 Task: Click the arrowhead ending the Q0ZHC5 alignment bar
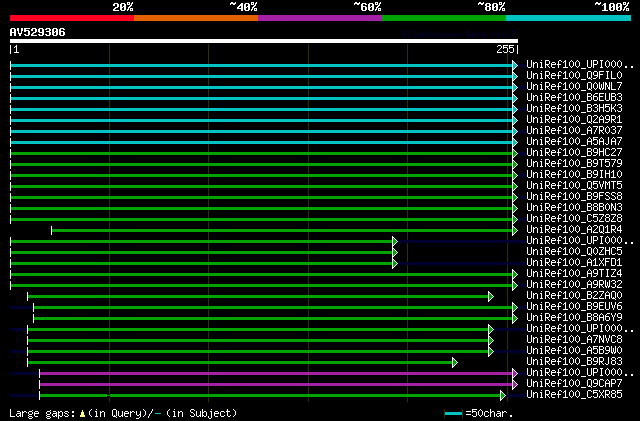395,252
